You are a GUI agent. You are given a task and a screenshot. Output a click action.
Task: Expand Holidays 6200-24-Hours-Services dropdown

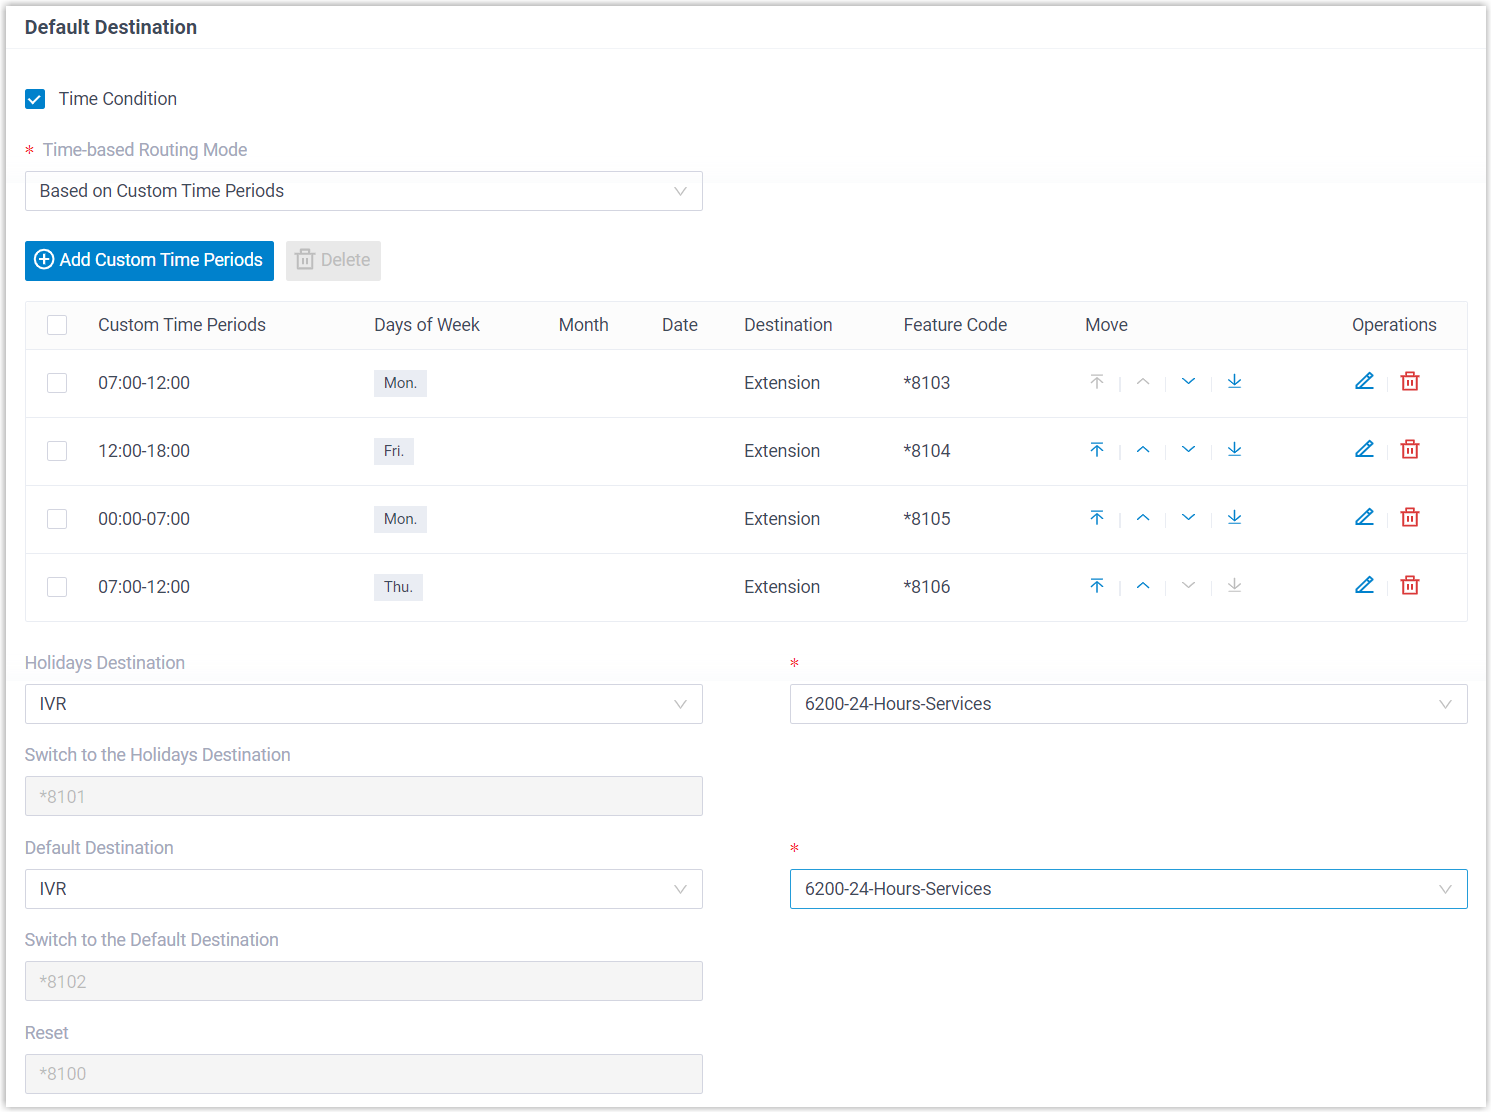click(1128, 704)
